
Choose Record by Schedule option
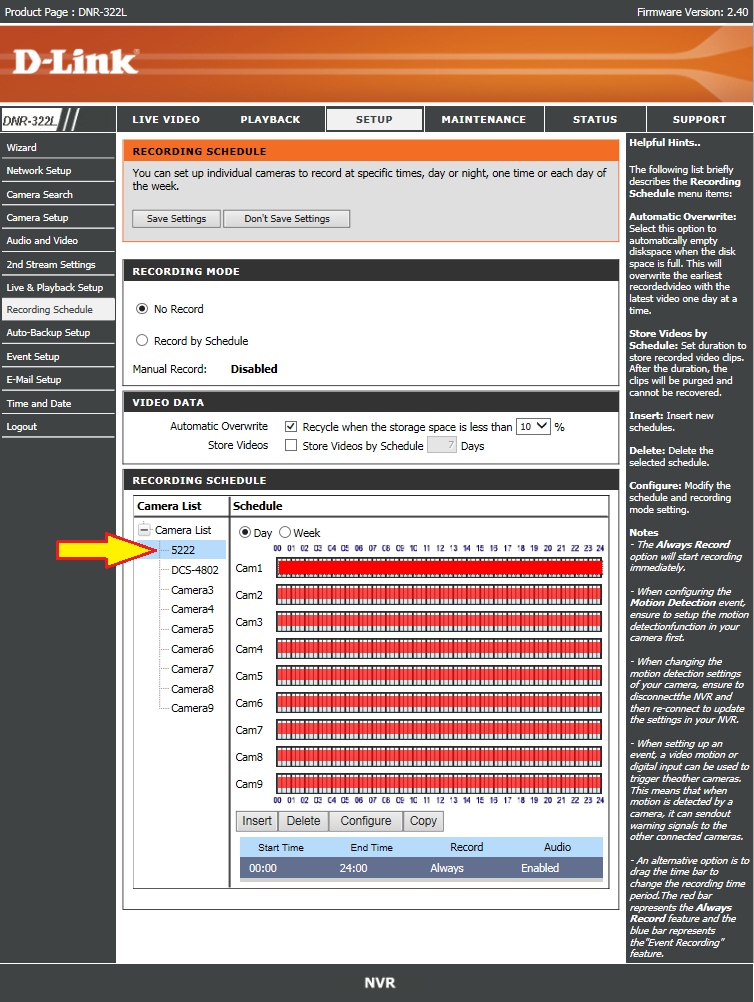click(x=142, y=341)
